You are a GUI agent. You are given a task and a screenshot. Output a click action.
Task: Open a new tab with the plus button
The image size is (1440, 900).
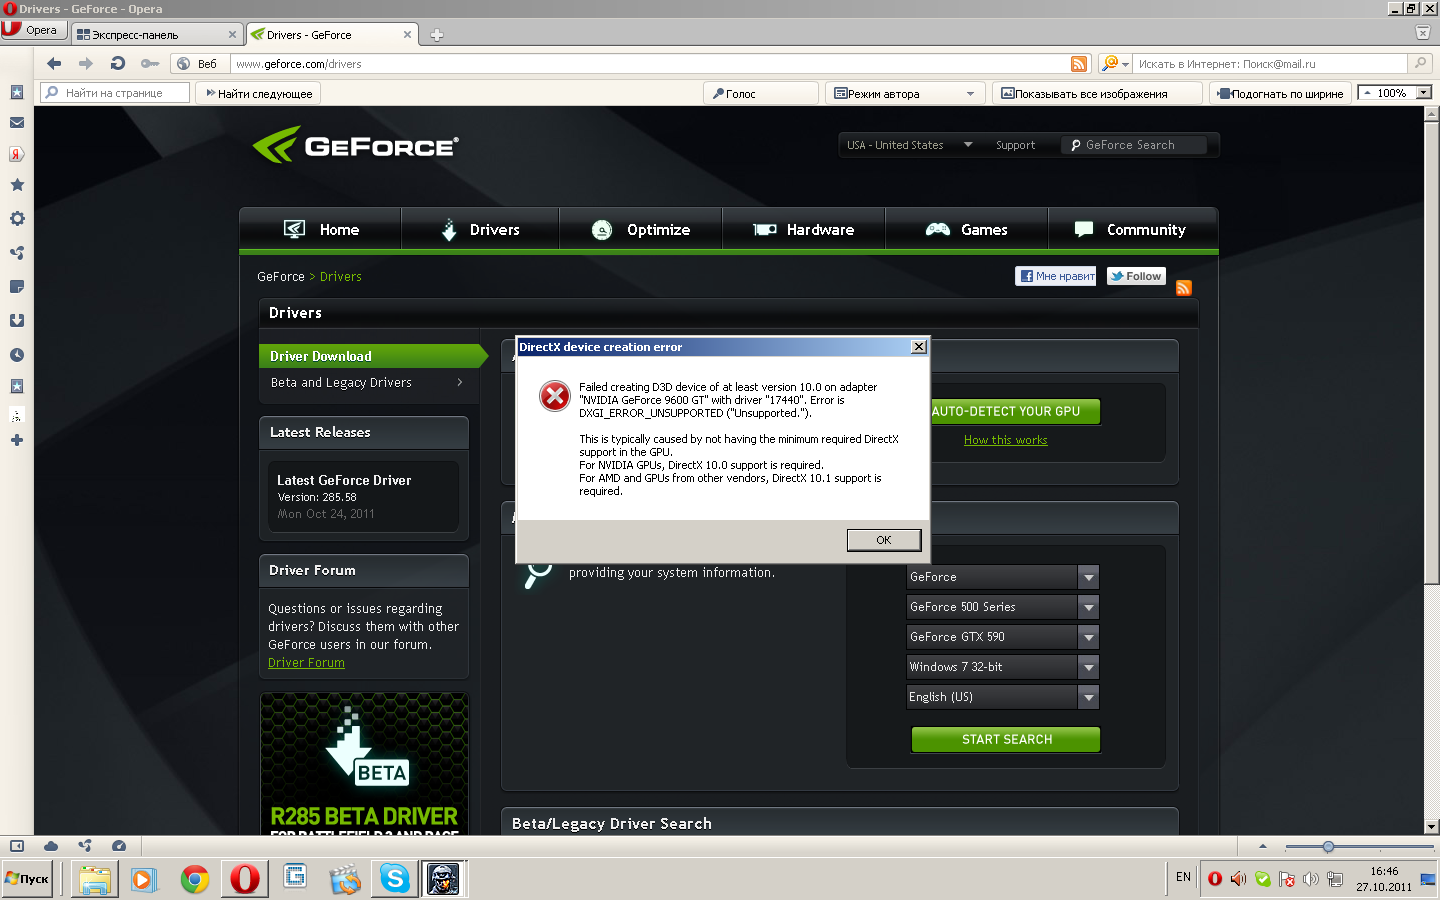(x=436, y=35)
